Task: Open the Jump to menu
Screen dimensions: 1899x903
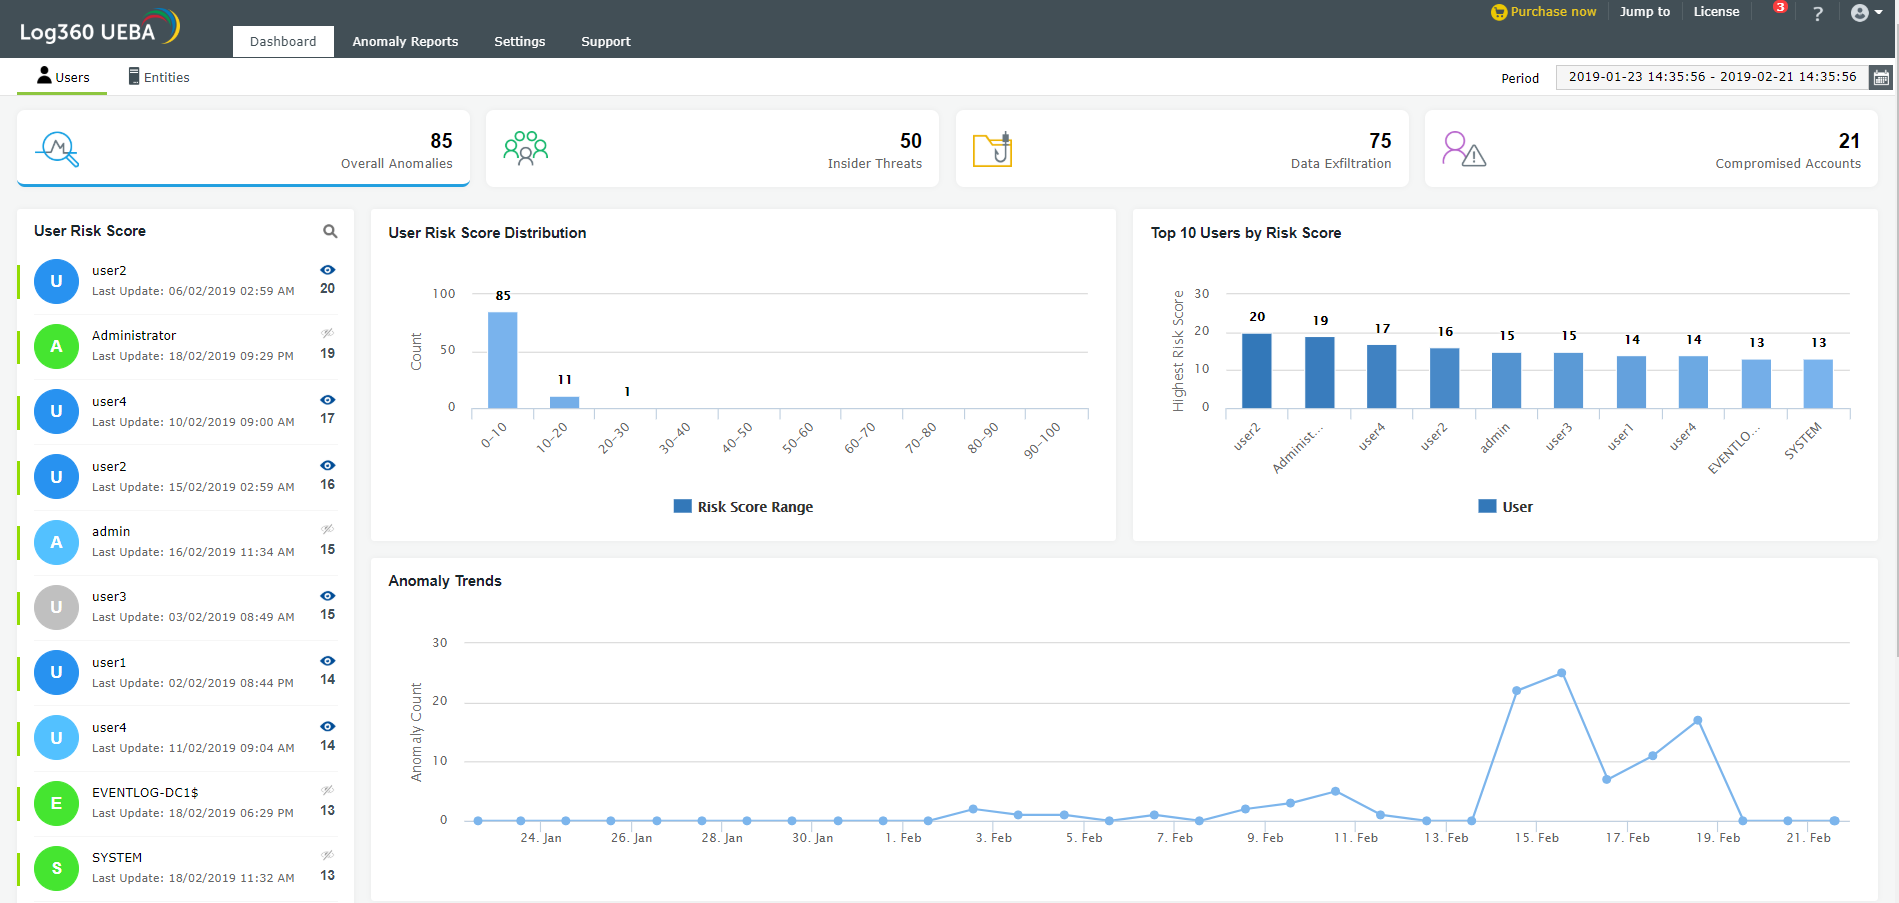Action: pyautogui.click(x=1644, y=12)
